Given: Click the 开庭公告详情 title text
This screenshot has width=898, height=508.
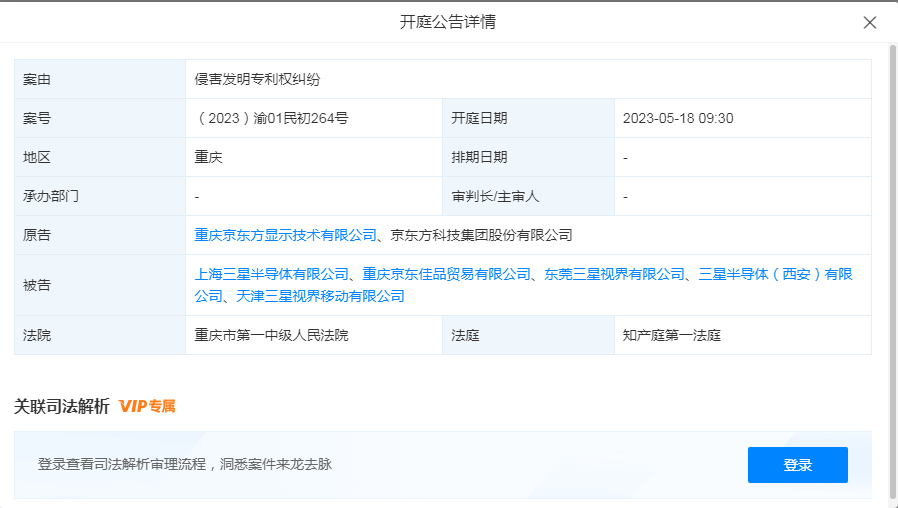Looking at the screenshot, I should tap(448, 22).
